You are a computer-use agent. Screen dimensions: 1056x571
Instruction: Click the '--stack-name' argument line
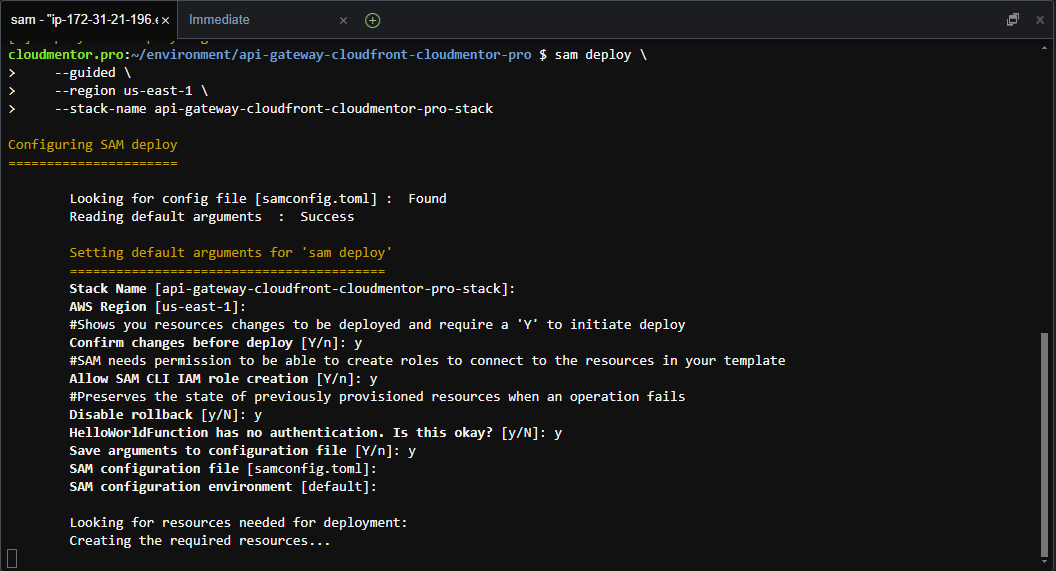coord(273,109)
